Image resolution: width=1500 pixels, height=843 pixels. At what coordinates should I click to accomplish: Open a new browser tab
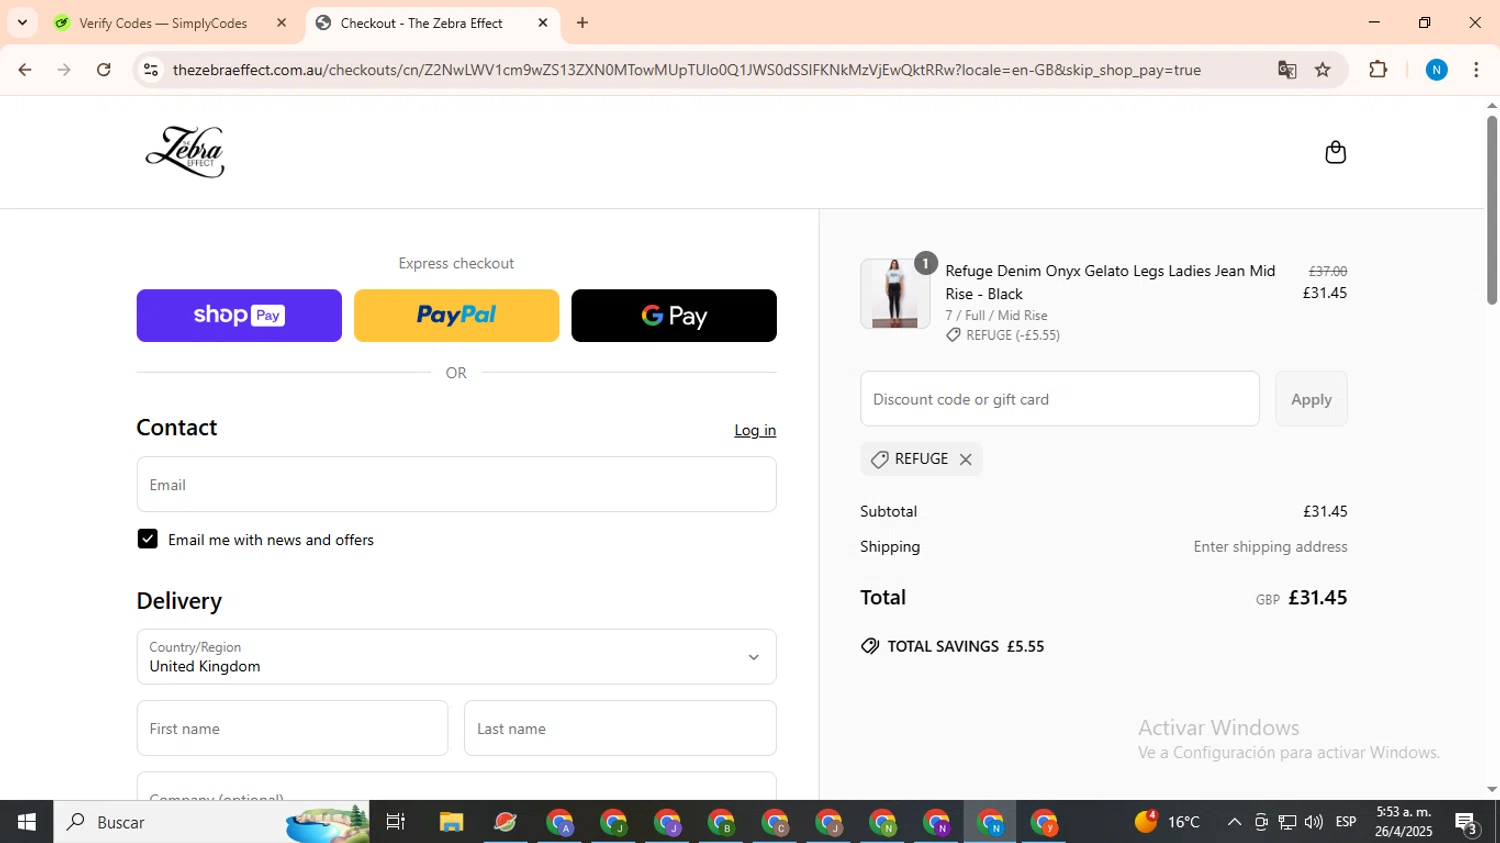tap(583, 23)
